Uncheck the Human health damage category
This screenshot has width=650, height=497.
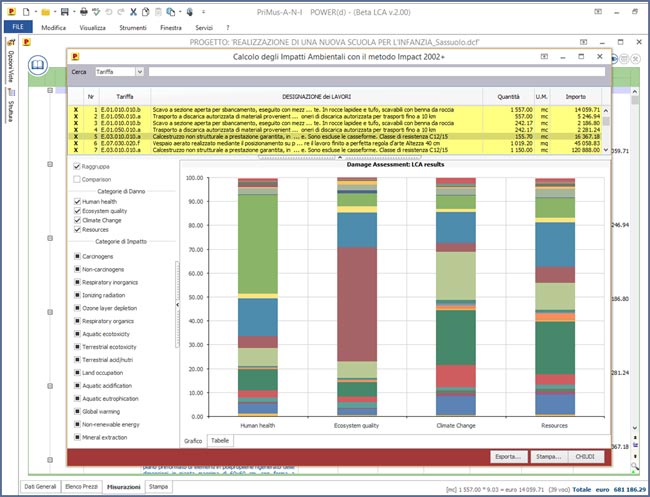click(77, 201)
